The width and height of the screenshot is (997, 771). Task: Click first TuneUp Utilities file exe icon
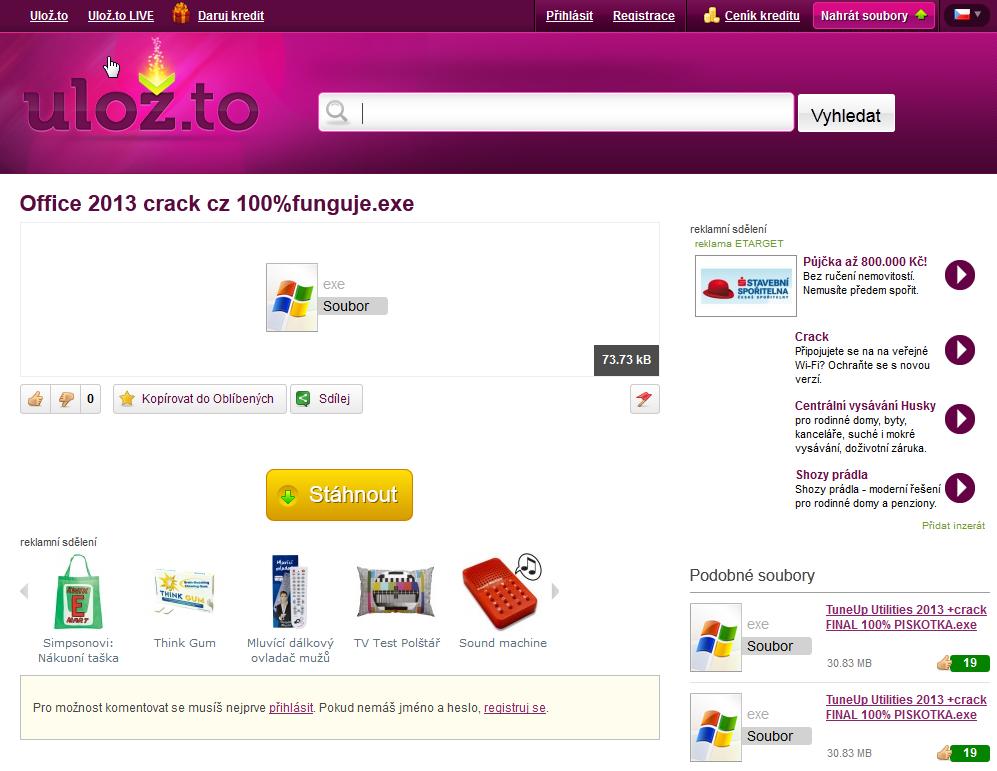click(x=716, y=638)
